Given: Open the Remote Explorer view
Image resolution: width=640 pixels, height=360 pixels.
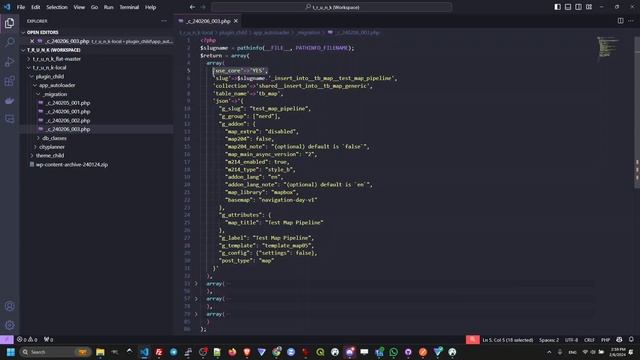Looking at the screenshot, I should (9, 119).
